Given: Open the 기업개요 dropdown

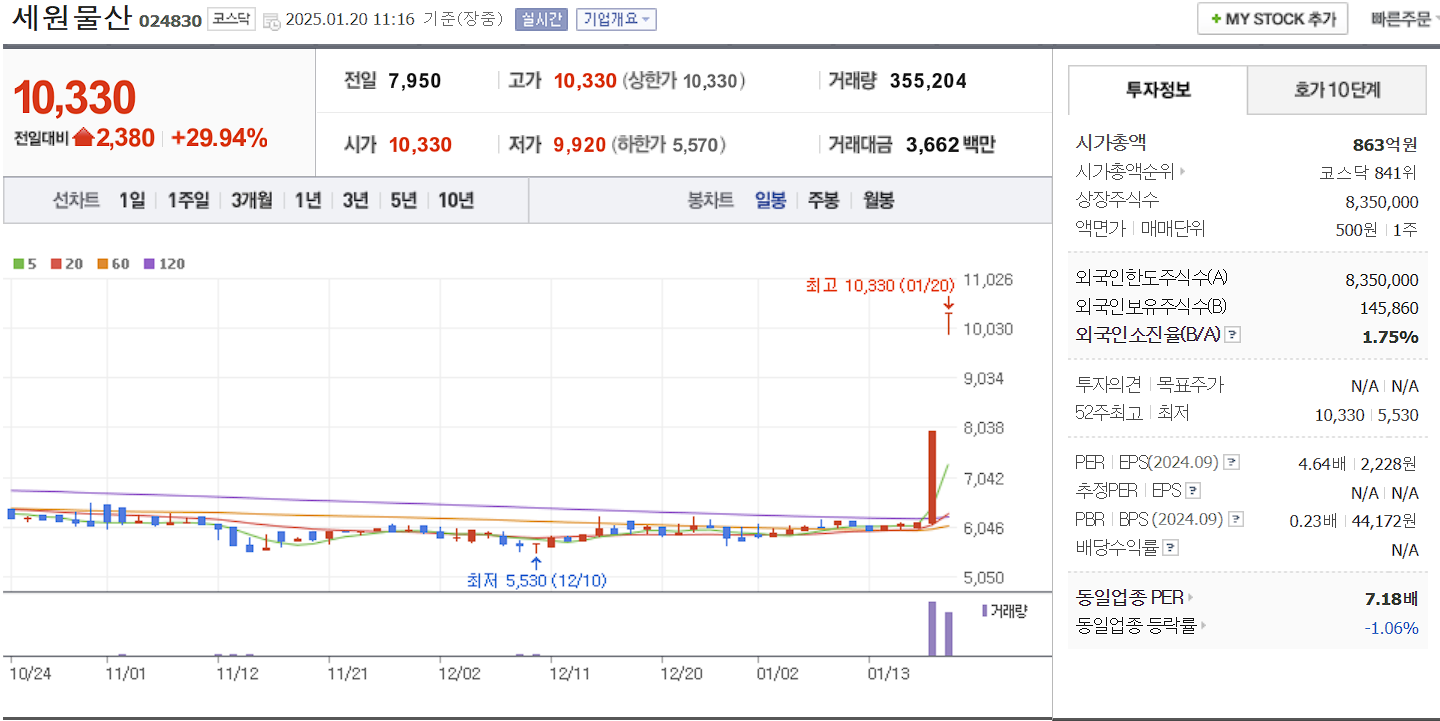Looking at the screenshot, I should pos(617,19).
